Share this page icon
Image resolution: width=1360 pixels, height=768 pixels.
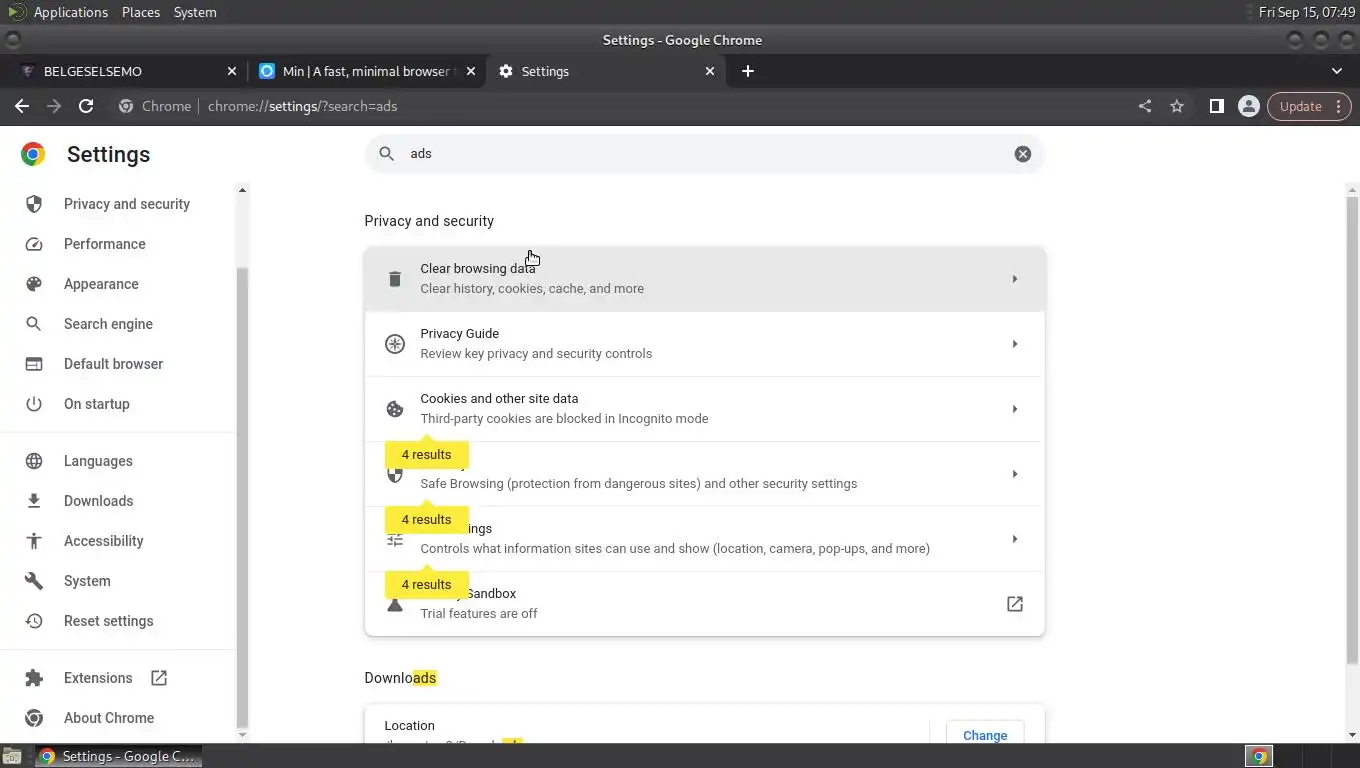pyautogui.click(x=1145, y=106)
